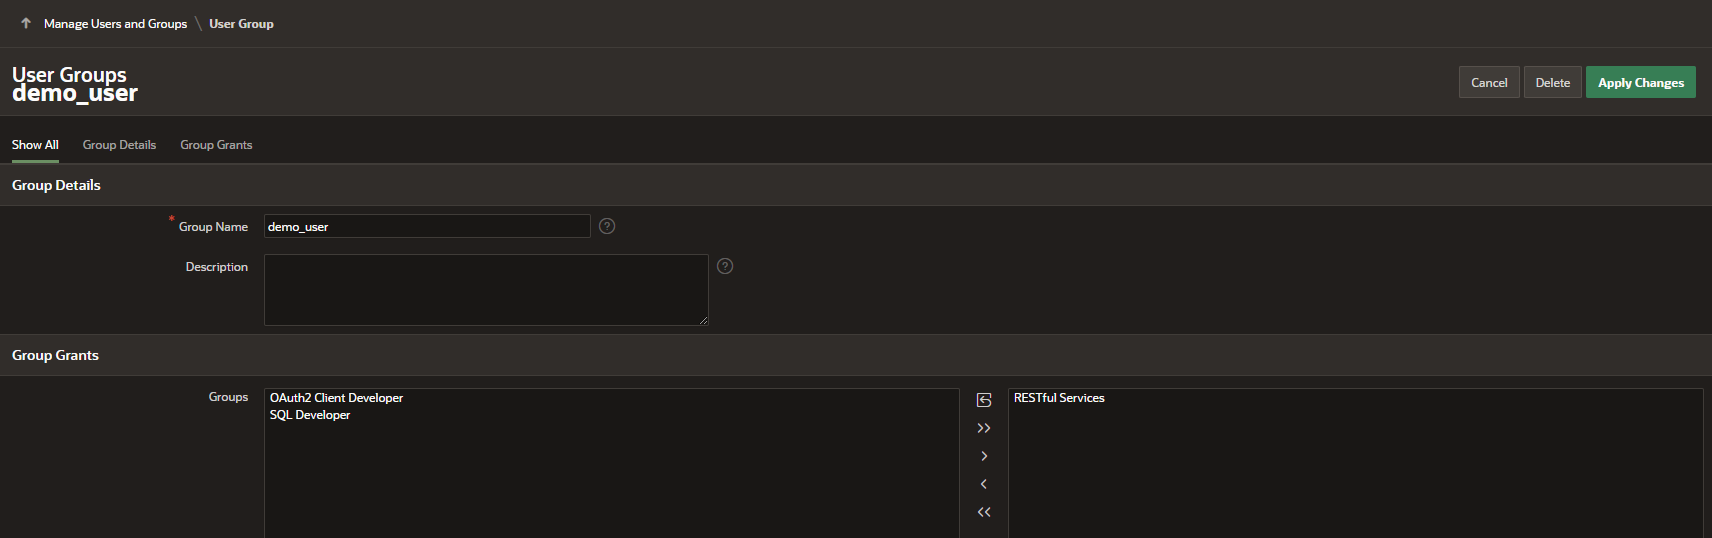Select RESTful Services in granted list

[x=1059, y=398]
